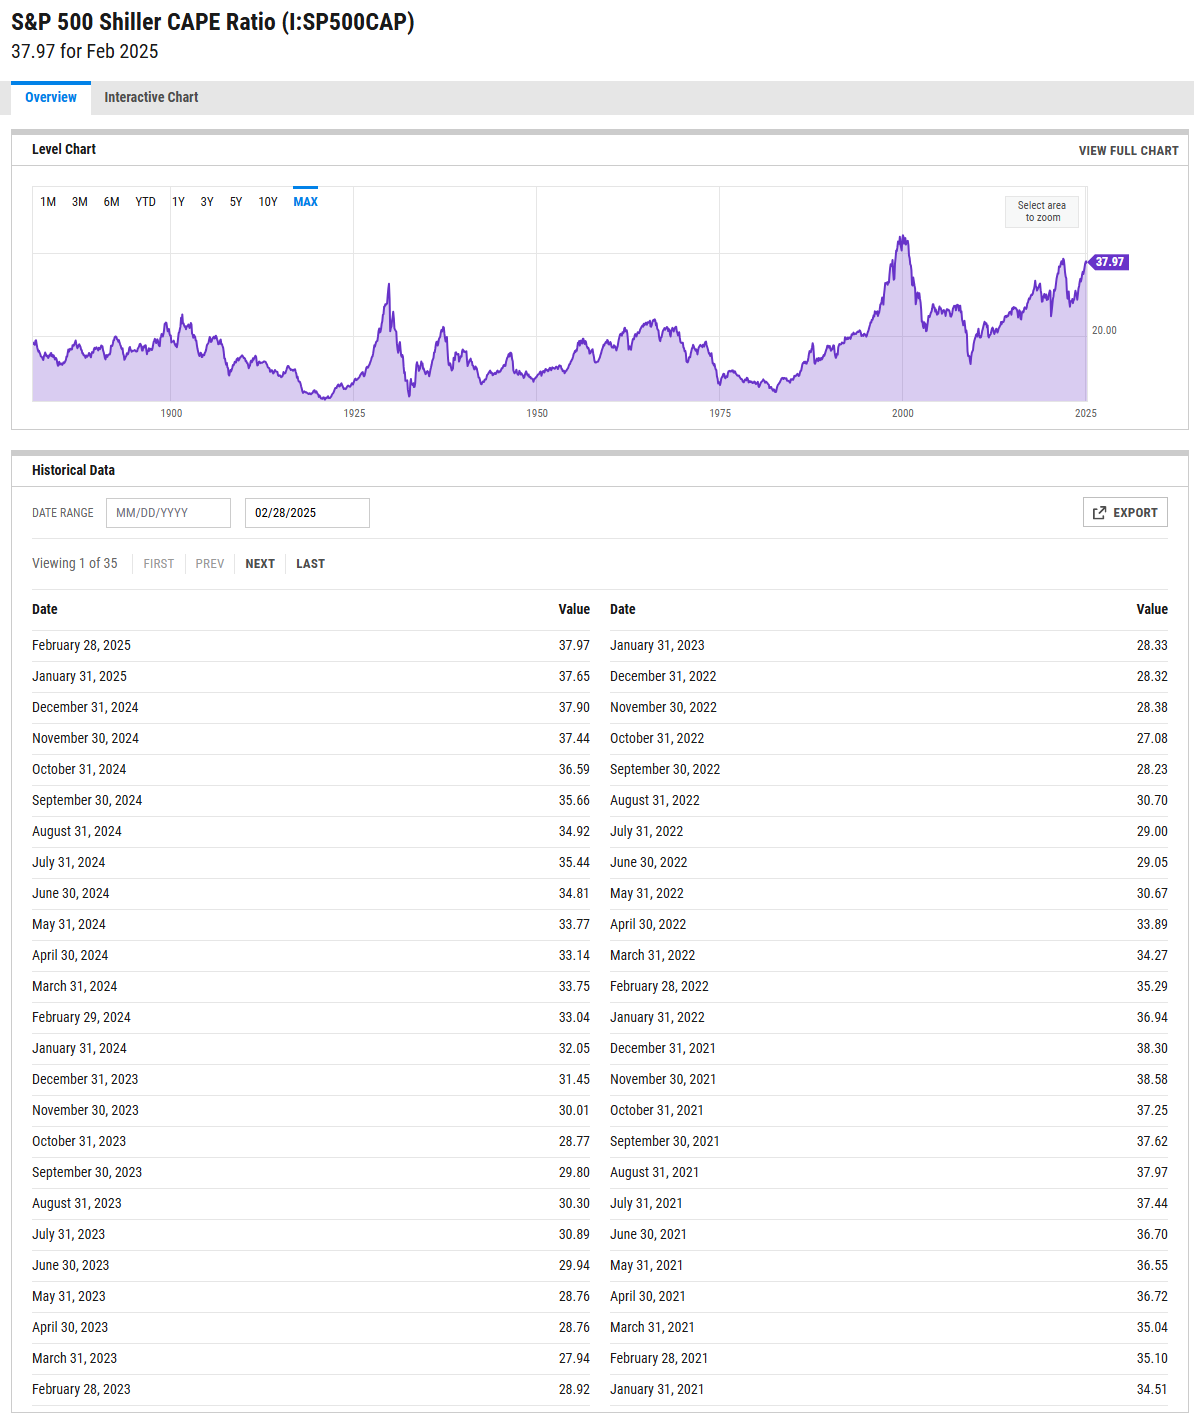Click June 30, 2021 date cell
Screen dimensions: 1194x1418
[x=648, y=1235]
